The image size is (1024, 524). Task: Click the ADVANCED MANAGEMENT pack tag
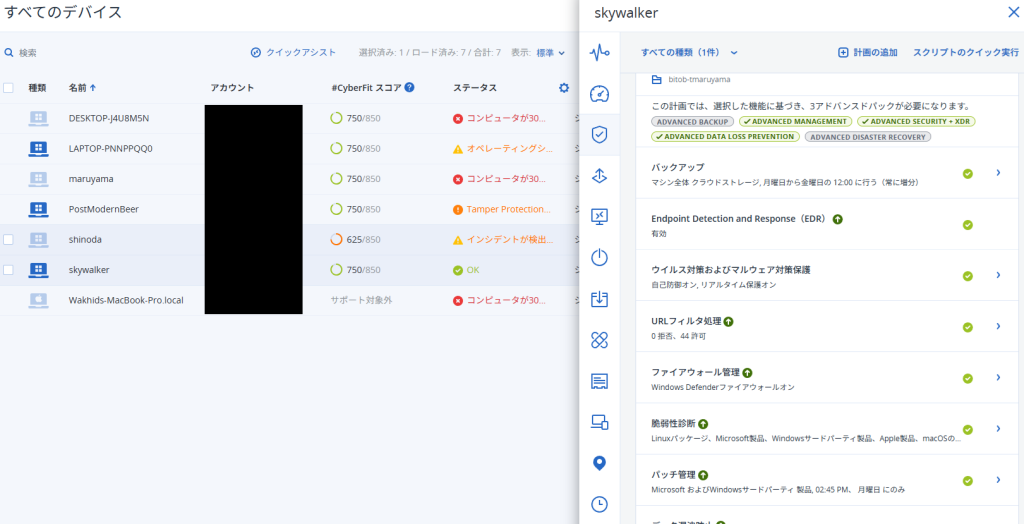(x=795, y=122)
